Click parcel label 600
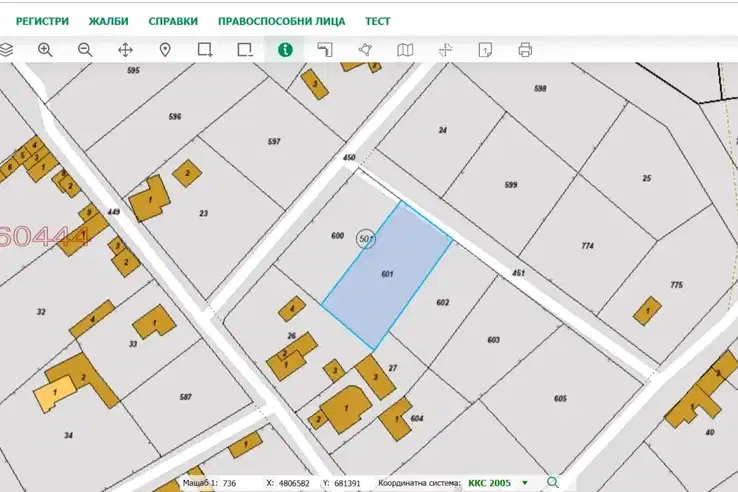Screen dimensions: 738x492 [x=337, y=235]
